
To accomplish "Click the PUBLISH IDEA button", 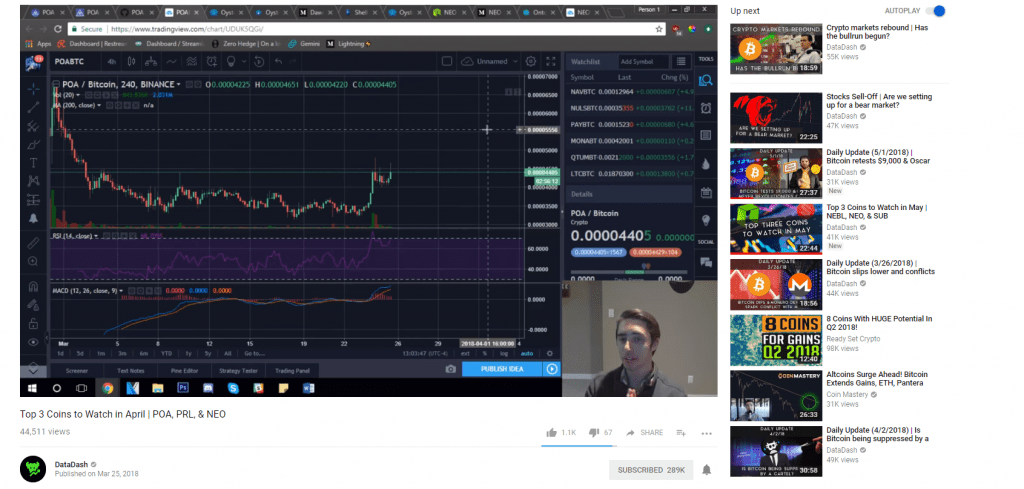I will pos(502,369).
